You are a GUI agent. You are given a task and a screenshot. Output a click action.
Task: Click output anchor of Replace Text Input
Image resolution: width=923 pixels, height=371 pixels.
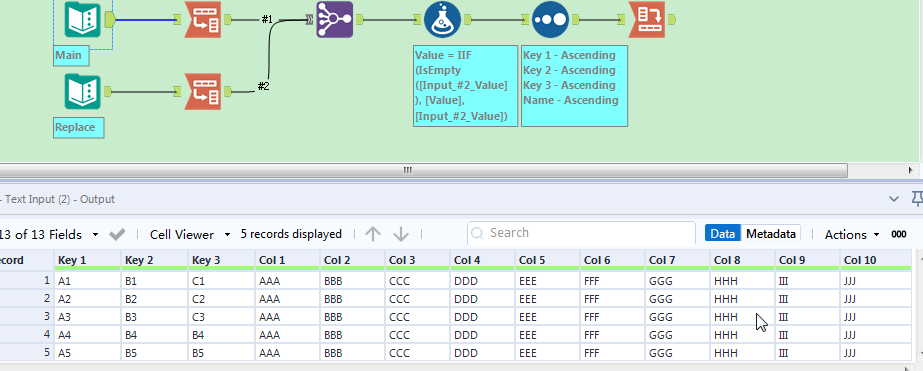(107, 92)
